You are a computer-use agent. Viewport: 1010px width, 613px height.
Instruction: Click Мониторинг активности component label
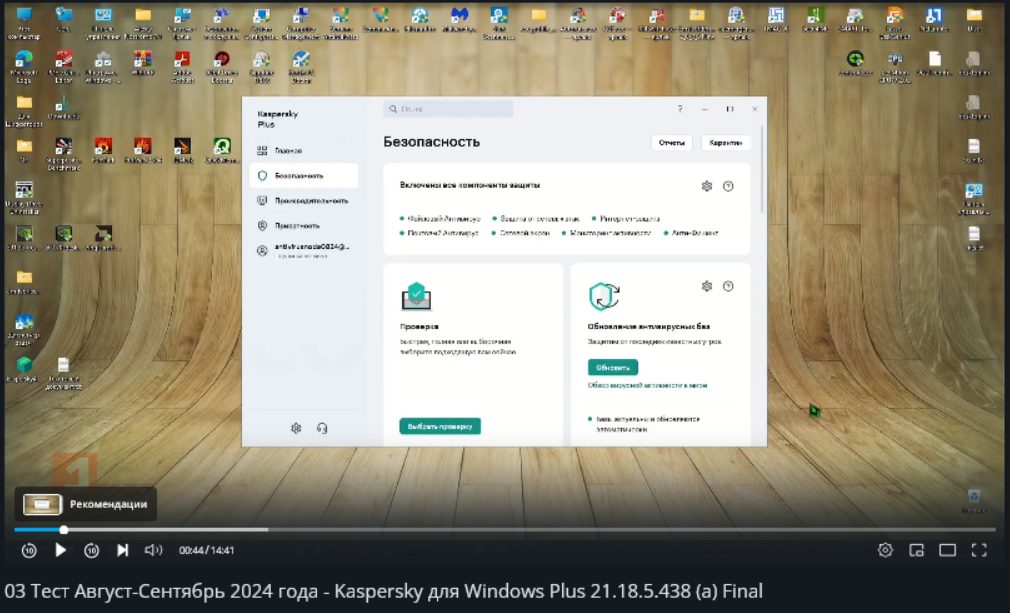coord(610,233)
